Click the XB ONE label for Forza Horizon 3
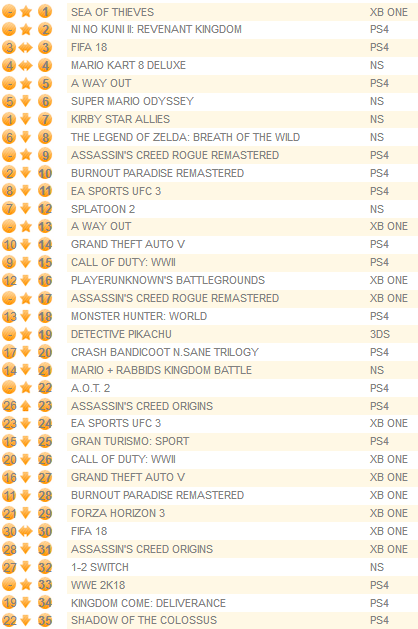418x629 pixels. [x=389, y=513]
